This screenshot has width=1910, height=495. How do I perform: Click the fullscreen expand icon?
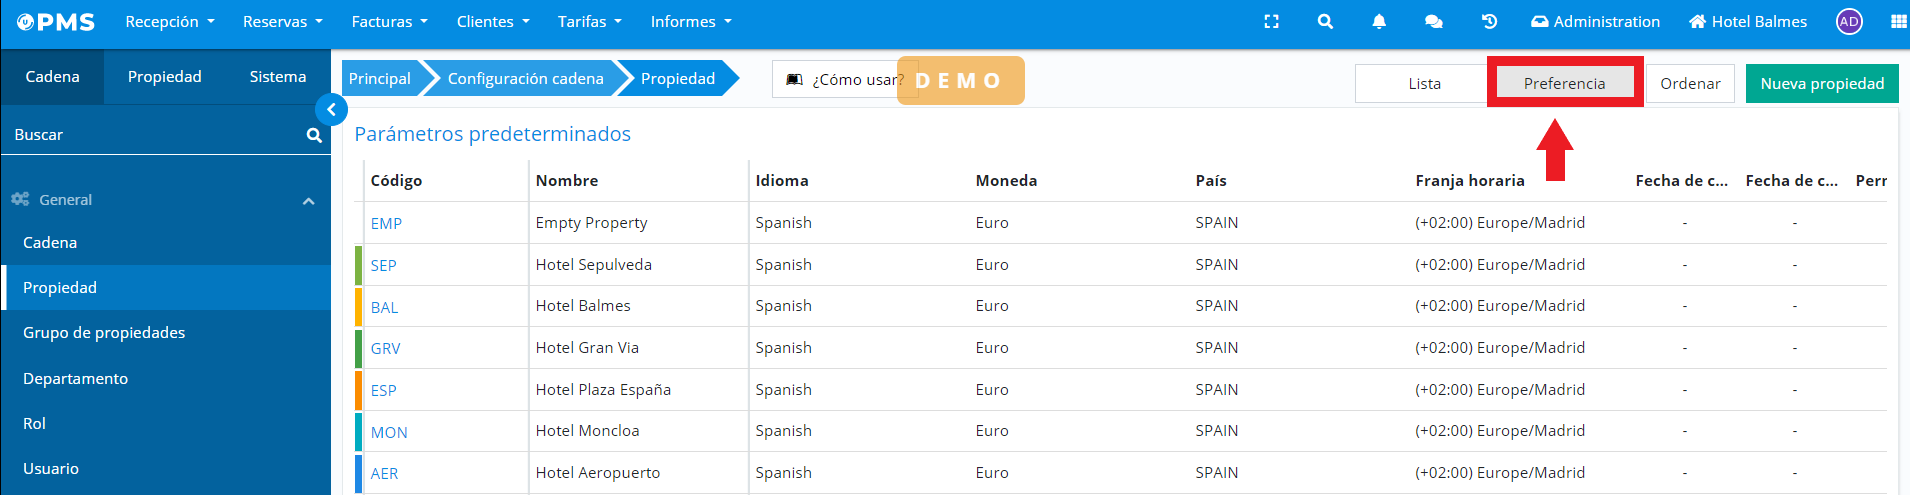click(x=1271, y=22)
